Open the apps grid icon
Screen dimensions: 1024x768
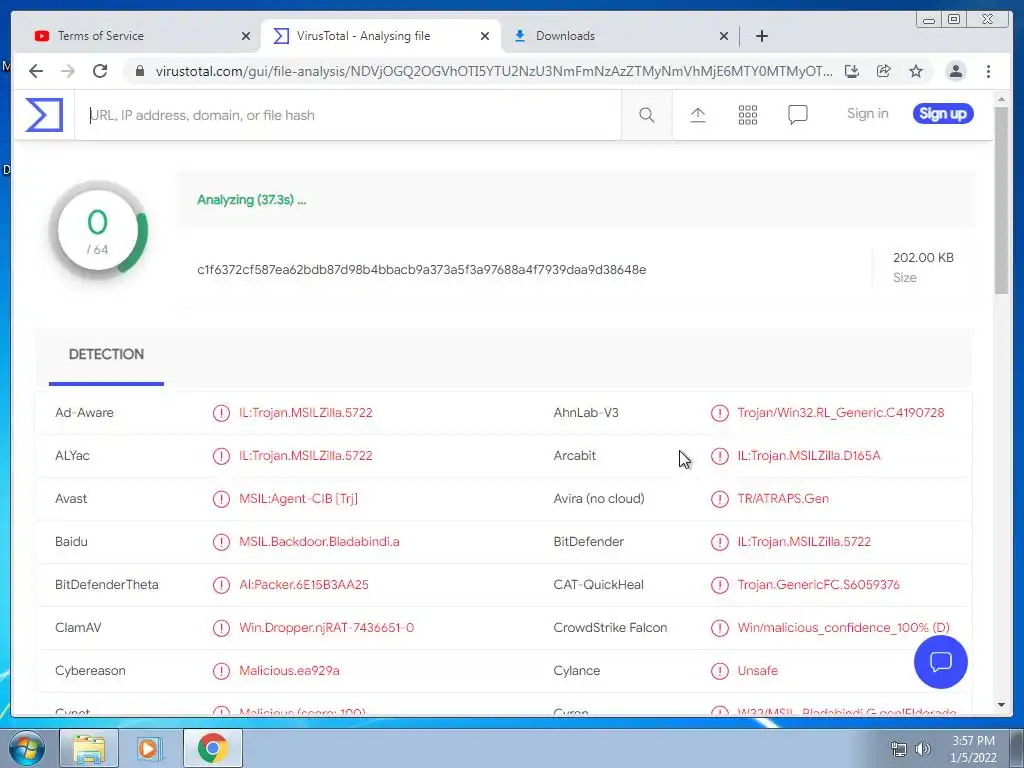(x=748, y=115)
